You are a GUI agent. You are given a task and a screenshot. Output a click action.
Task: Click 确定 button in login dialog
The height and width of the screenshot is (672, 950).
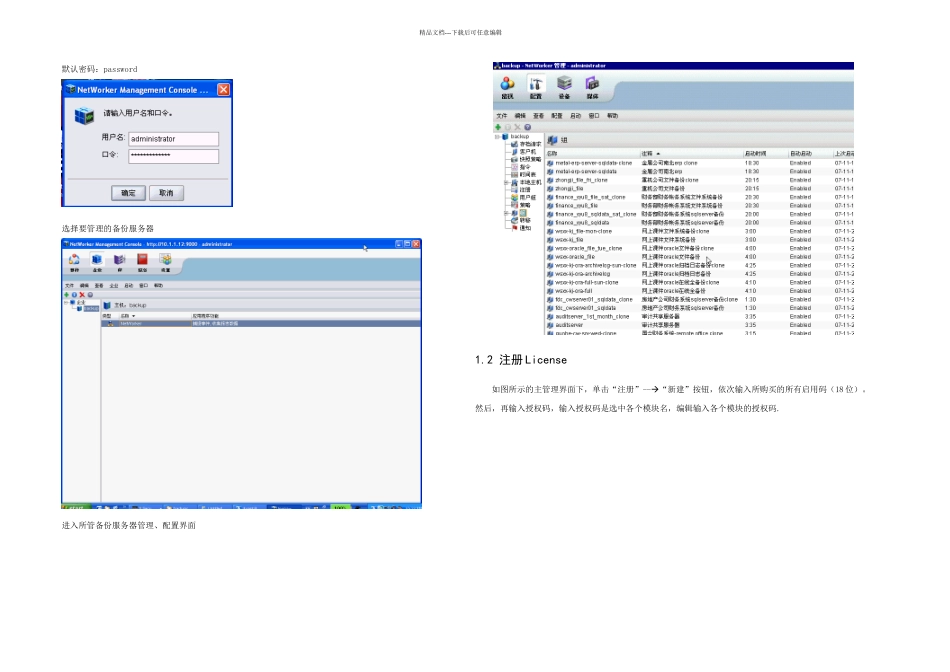click(128, 193)
